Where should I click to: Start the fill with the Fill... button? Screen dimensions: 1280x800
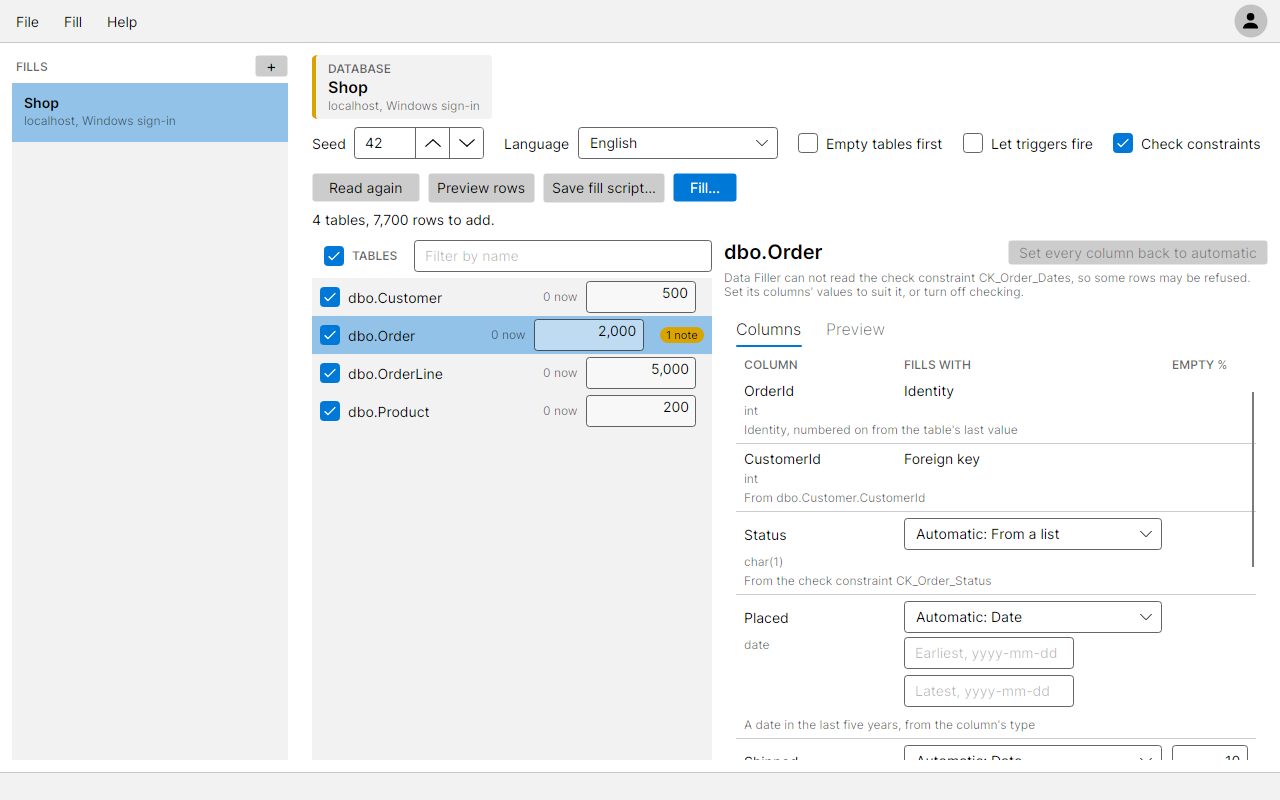point(705,188)
